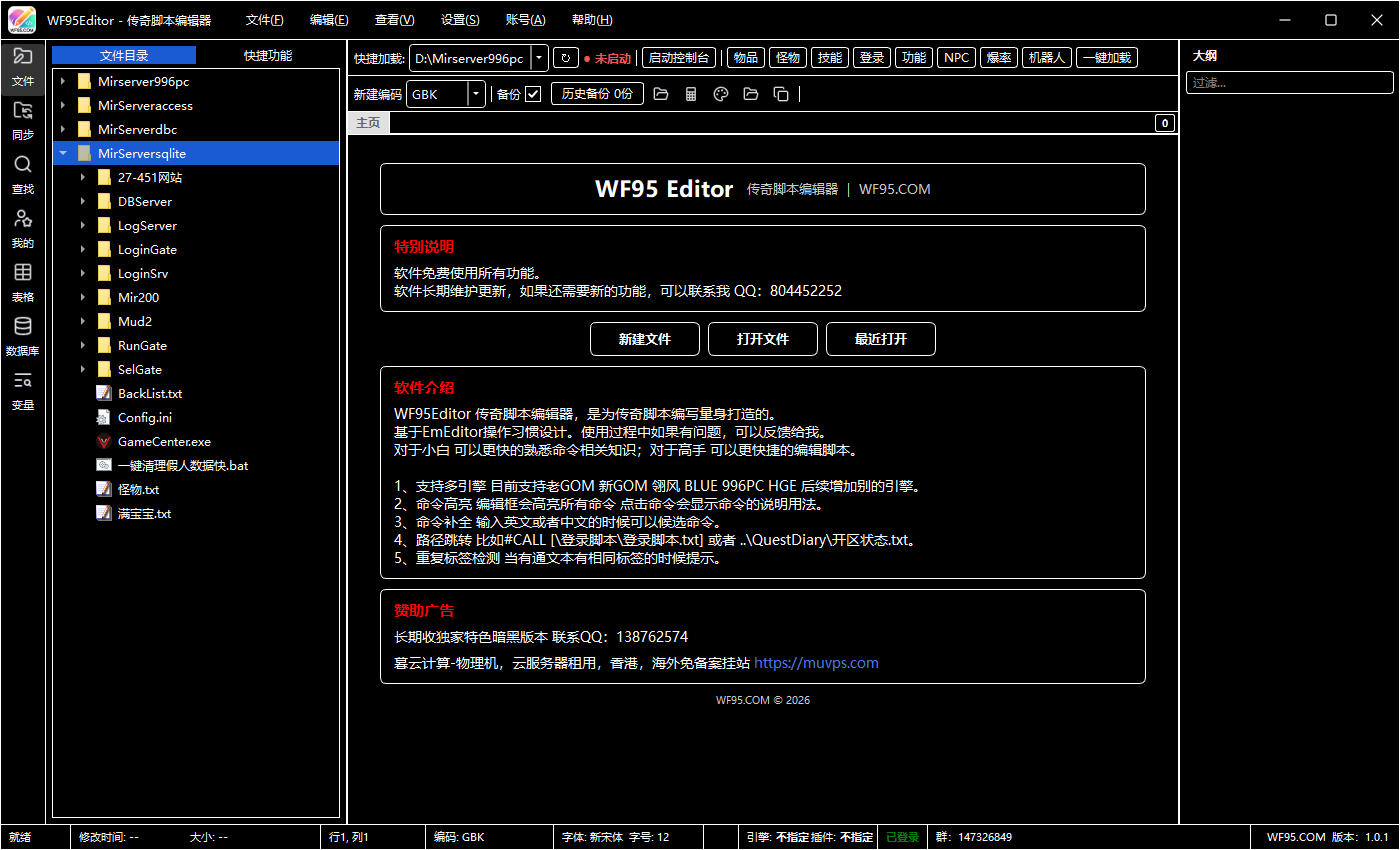1400x850 pixels.
Task: Click the 机器人 quick-load button
Action: (x=1047, y=58)
